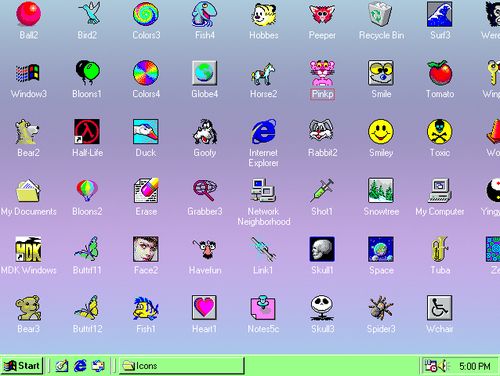Click the Erase eraser icon

point(146,190)
